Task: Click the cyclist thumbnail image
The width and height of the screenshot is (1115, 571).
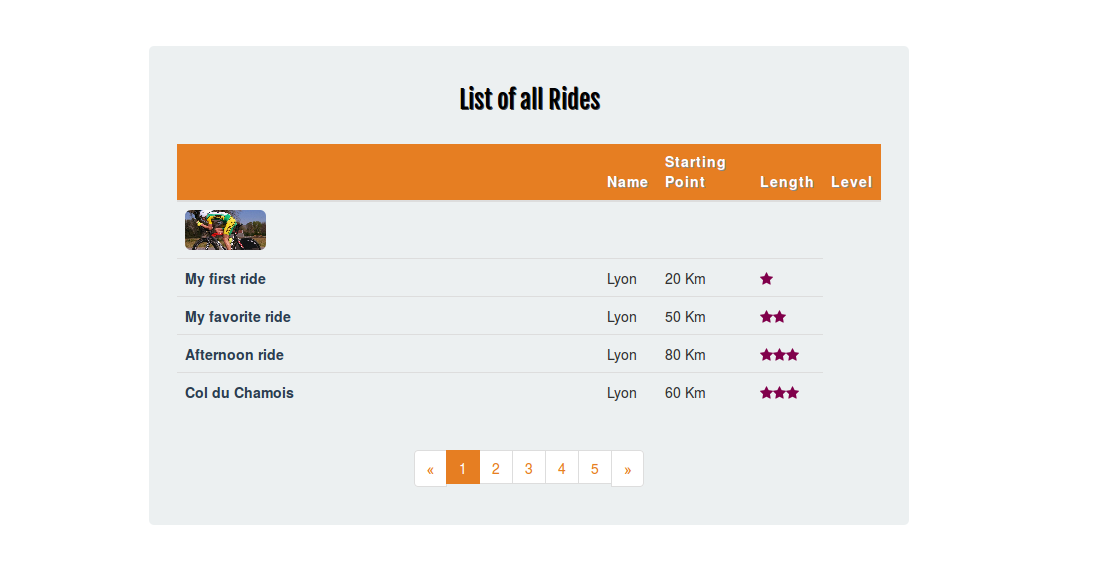Action: point(225,230)
